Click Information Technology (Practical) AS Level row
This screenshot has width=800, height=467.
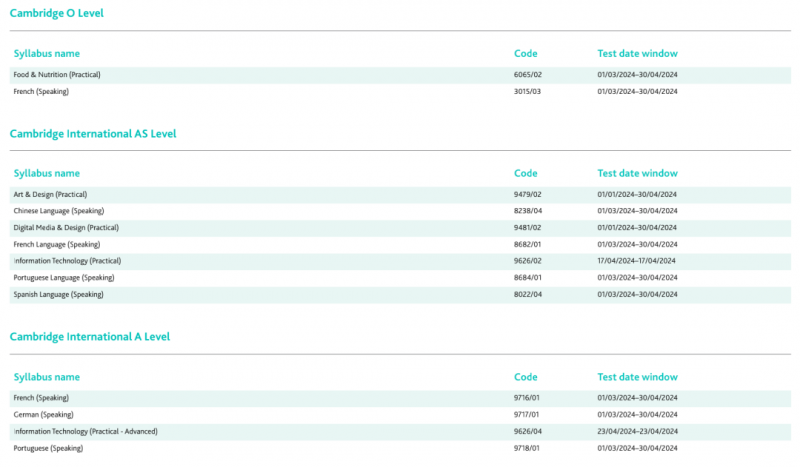(400, 261)
